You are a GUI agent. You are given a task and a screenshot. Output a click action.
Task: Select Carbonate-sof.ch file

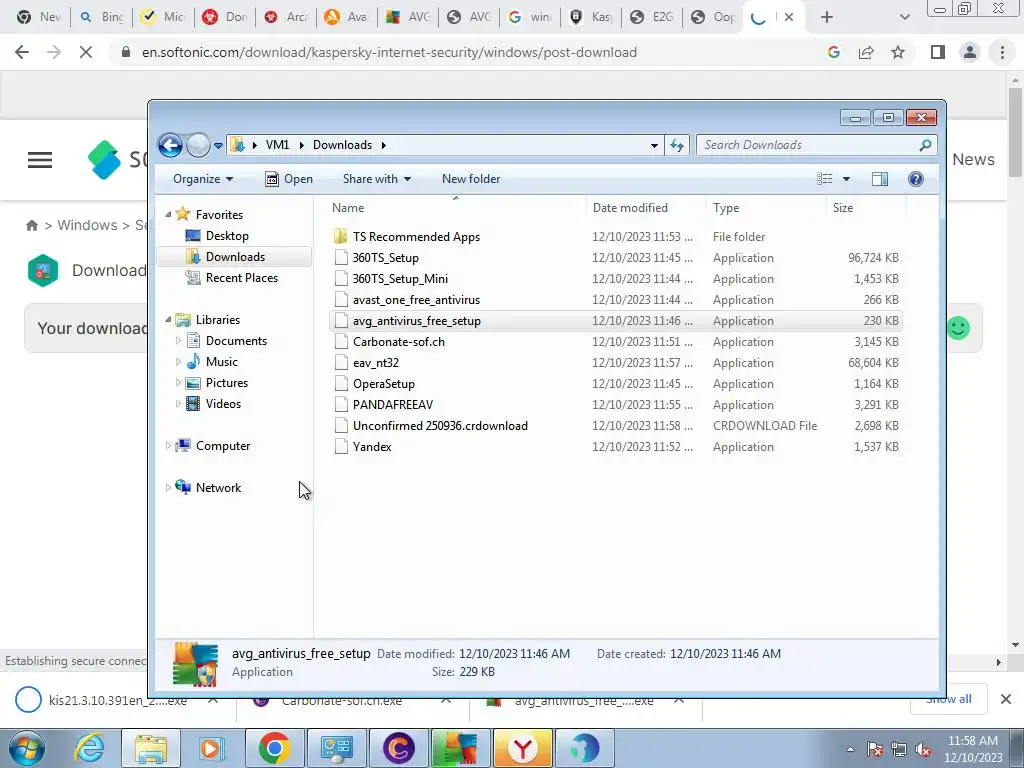[x=398, y=342]
